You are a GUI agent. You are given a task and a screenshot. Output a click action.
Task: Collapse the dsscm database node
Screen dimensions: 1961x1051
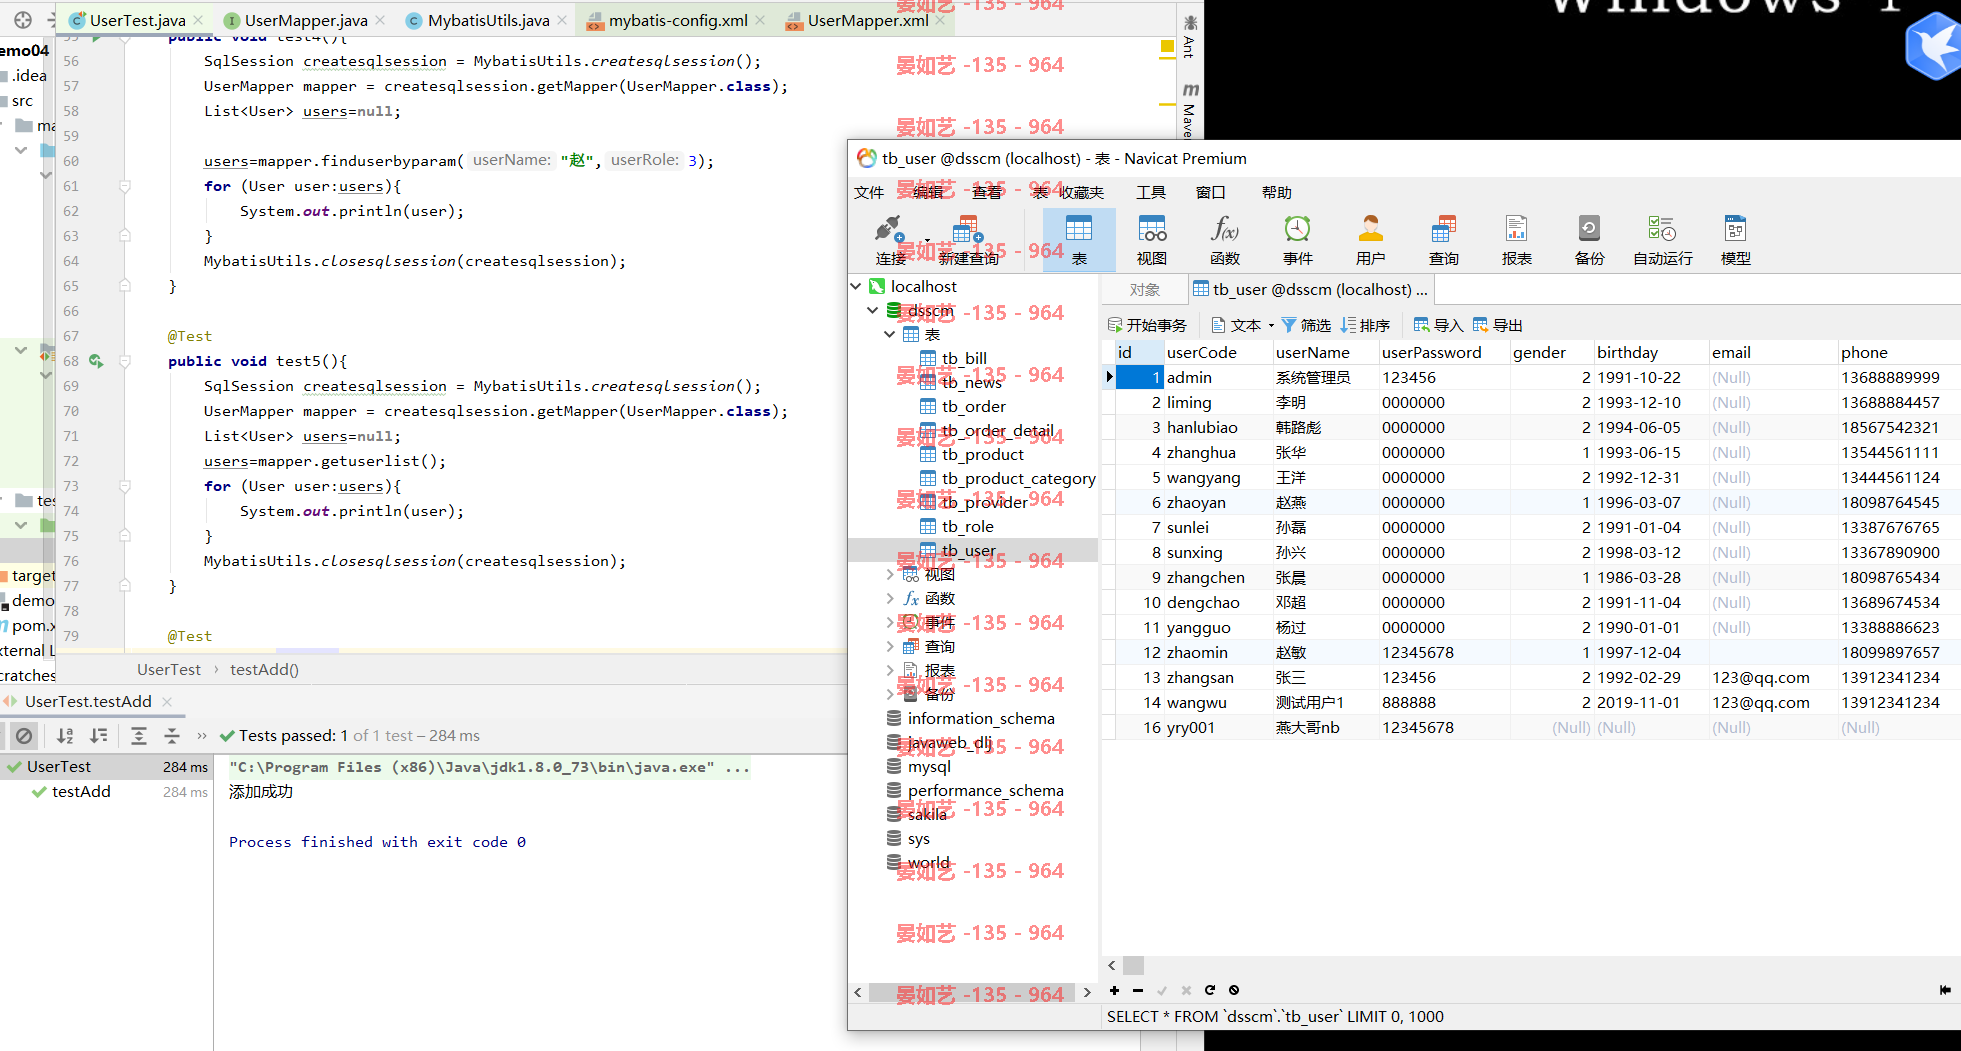873,311
